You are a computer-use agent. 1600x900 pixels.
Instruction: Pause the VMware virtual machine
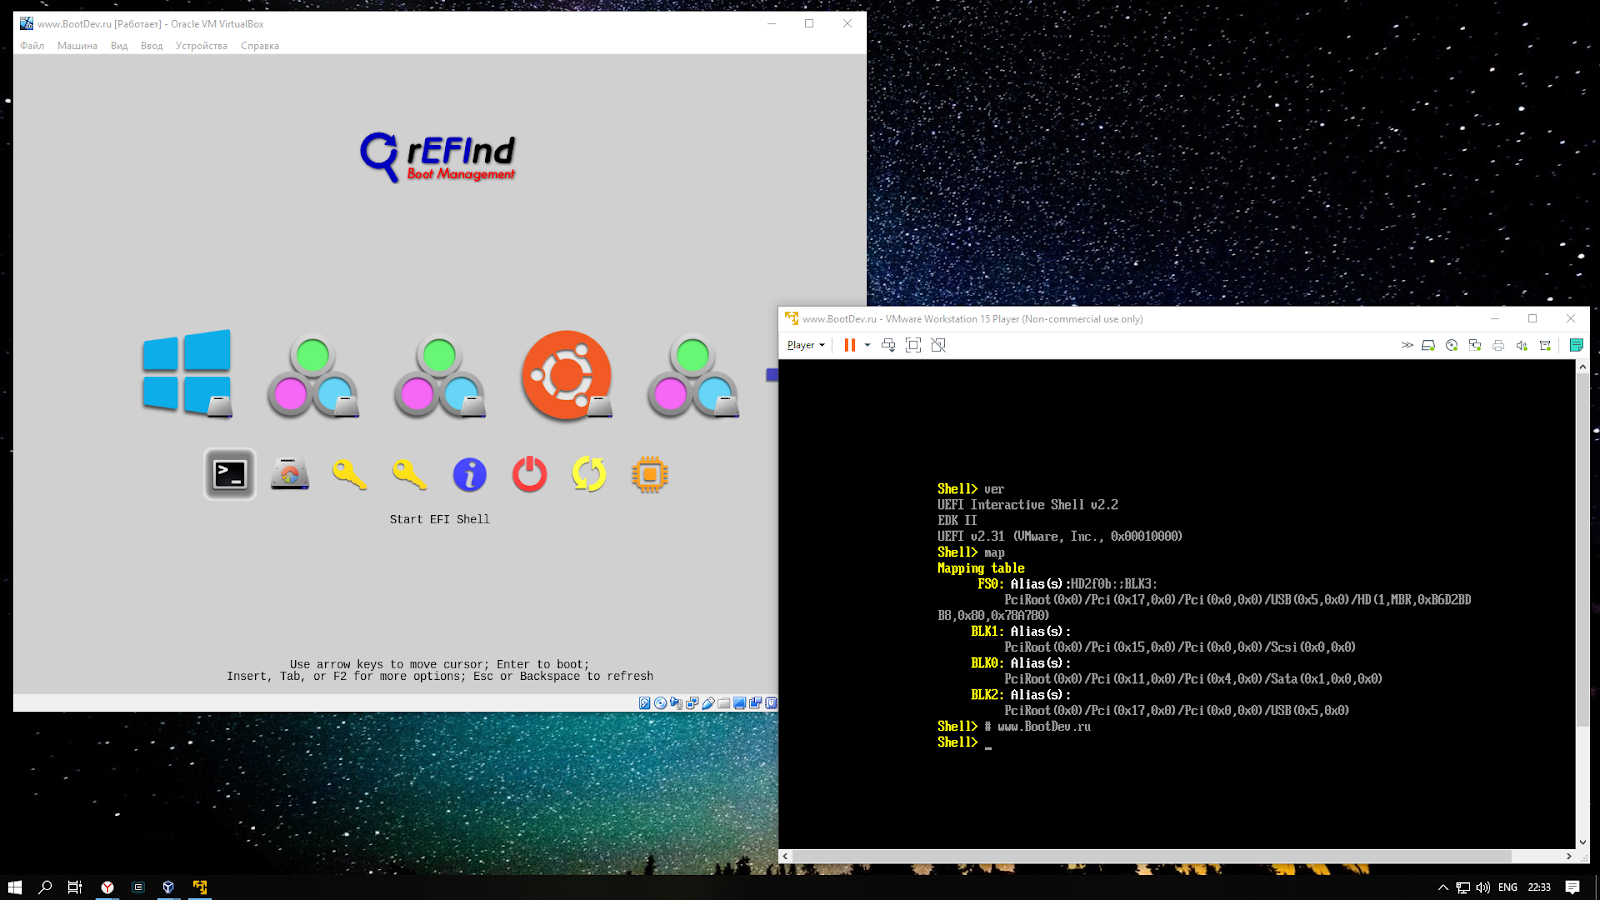pyautogui.click(x=850, y=345)
